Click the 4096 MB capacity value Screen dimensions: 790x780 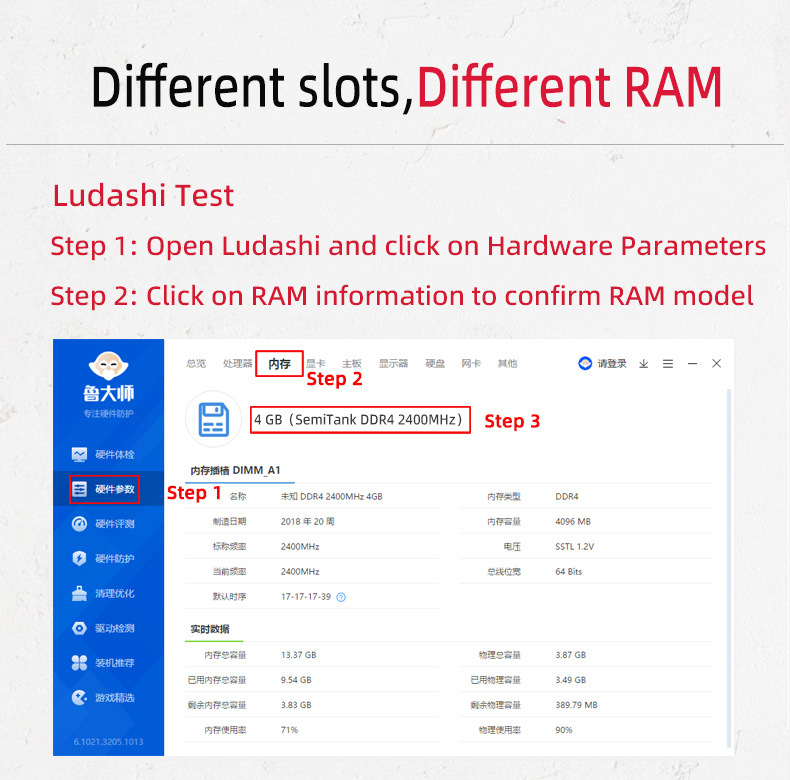tap(573, 522)
